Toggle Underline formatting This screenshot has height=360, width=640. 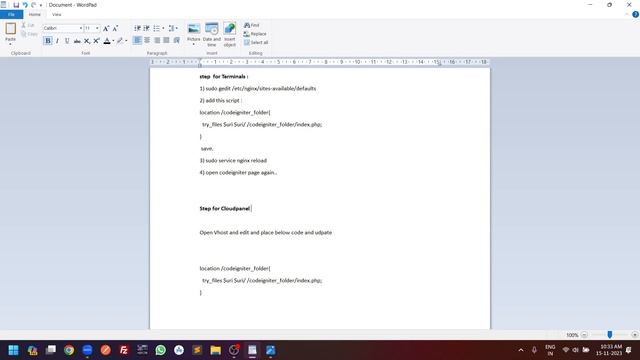coord(67,41)
